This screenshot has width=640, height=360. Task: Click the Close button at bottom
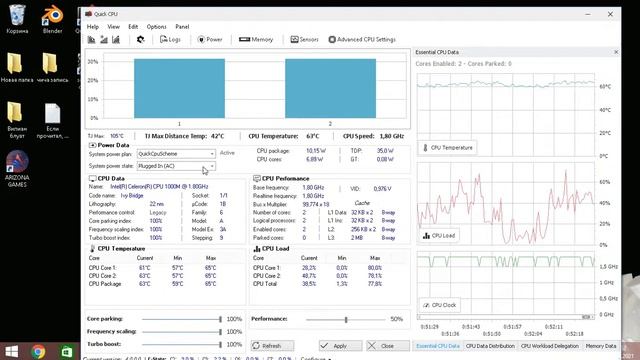[388, 346]
